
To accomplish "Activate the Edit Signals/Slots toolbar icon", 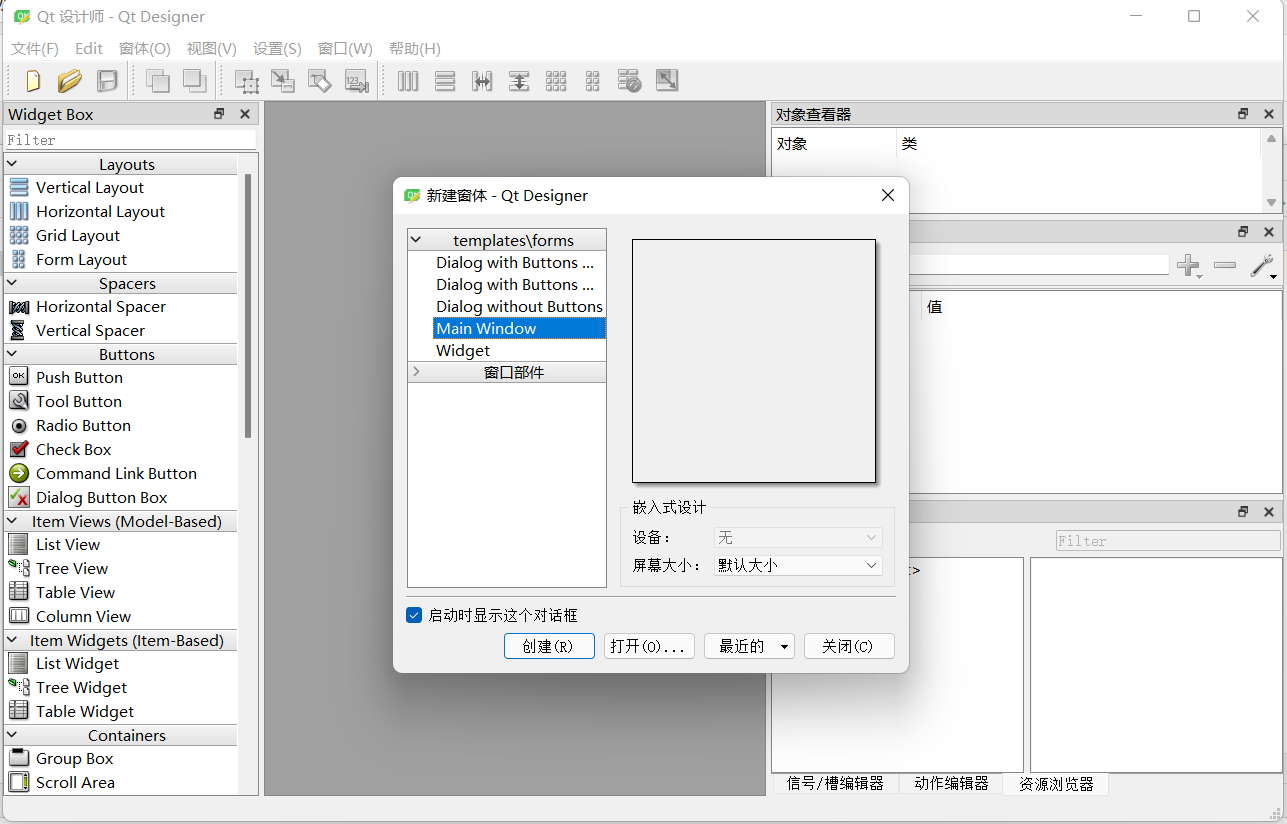I will (x=283, y=81).
